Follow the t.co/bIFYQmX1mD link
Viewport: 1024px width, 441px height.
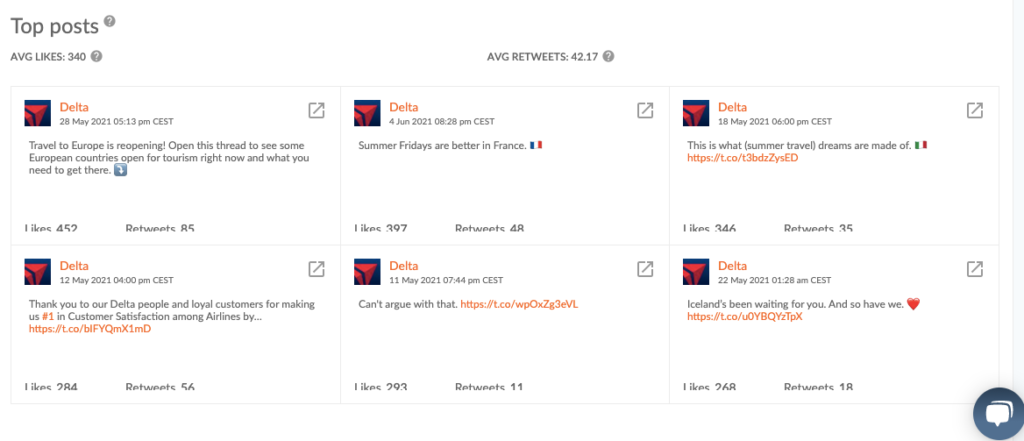pyautogui.click(x=90, y=328)
